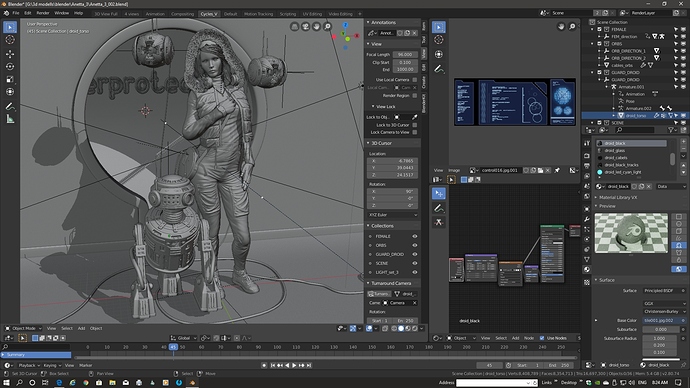Switch to the UV Editing workspace tab
Viewport: 690px width, 388px height.
pos(312,14)
